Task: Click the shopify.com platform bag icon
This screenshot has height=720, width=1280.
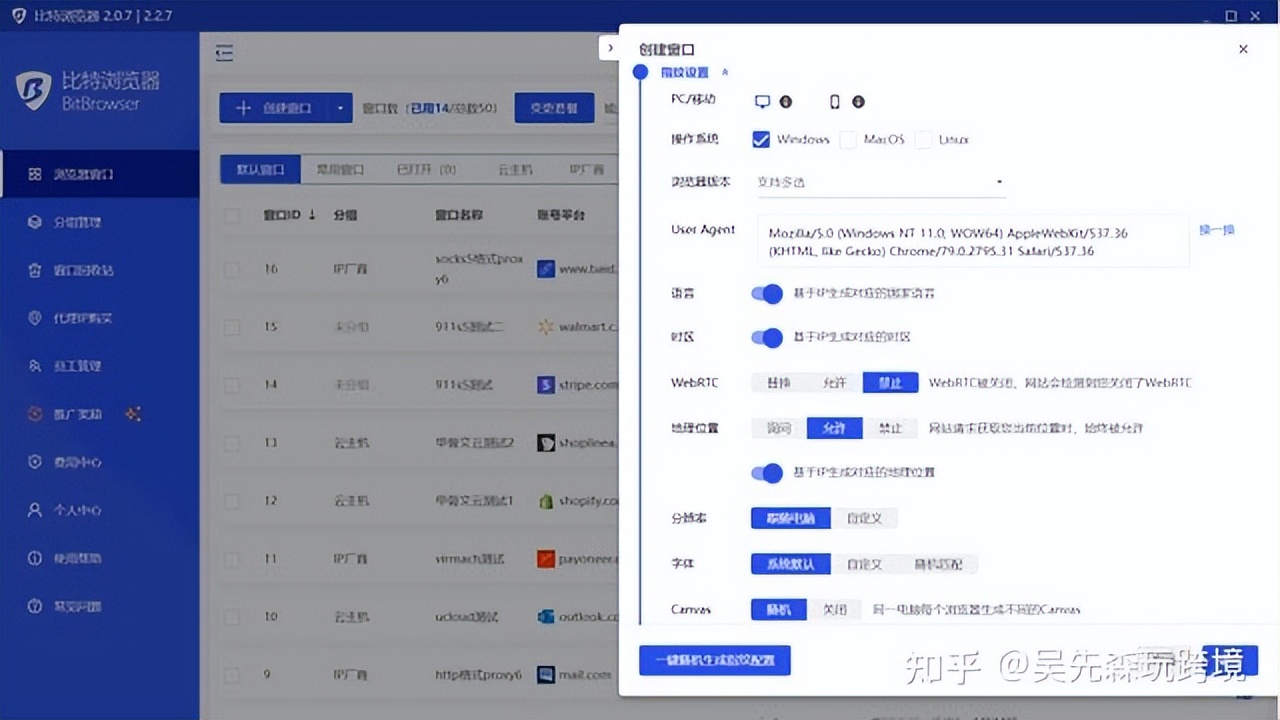Action: point(546,501)
